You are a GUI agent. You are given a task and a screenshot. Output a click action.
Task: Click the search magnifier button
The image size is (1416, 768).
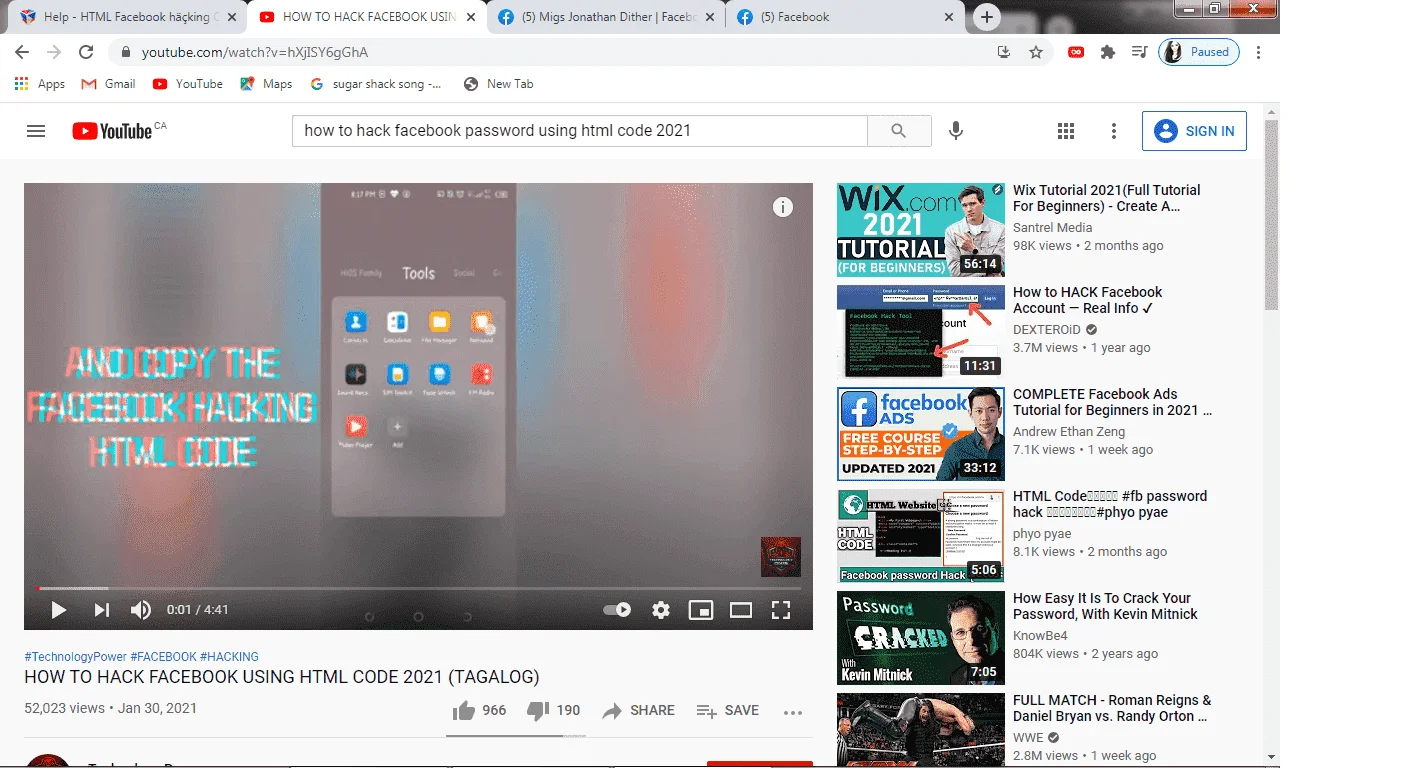(x=899, y=131)
